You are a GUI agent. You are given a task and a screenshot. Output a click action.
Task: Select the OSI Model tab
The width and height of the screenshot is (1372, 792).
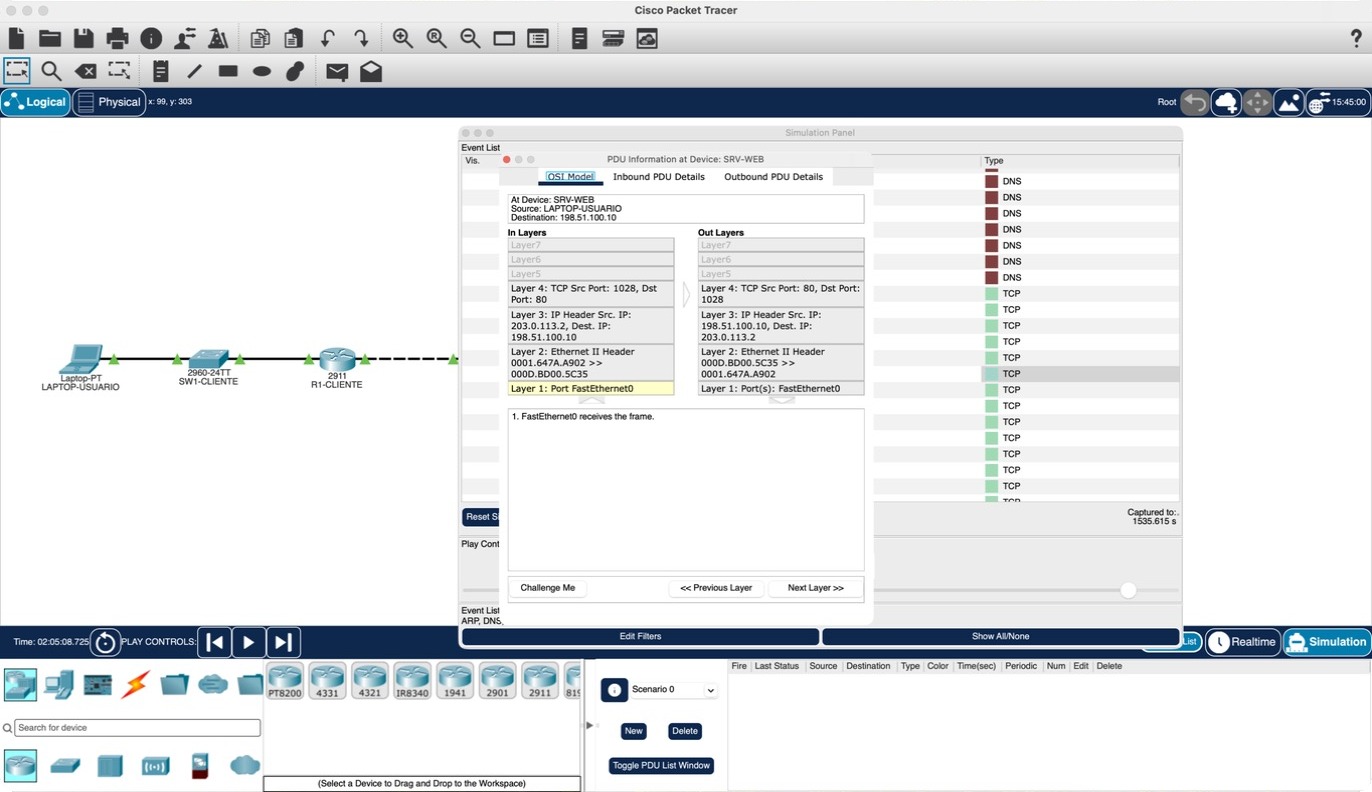(571, 177)
